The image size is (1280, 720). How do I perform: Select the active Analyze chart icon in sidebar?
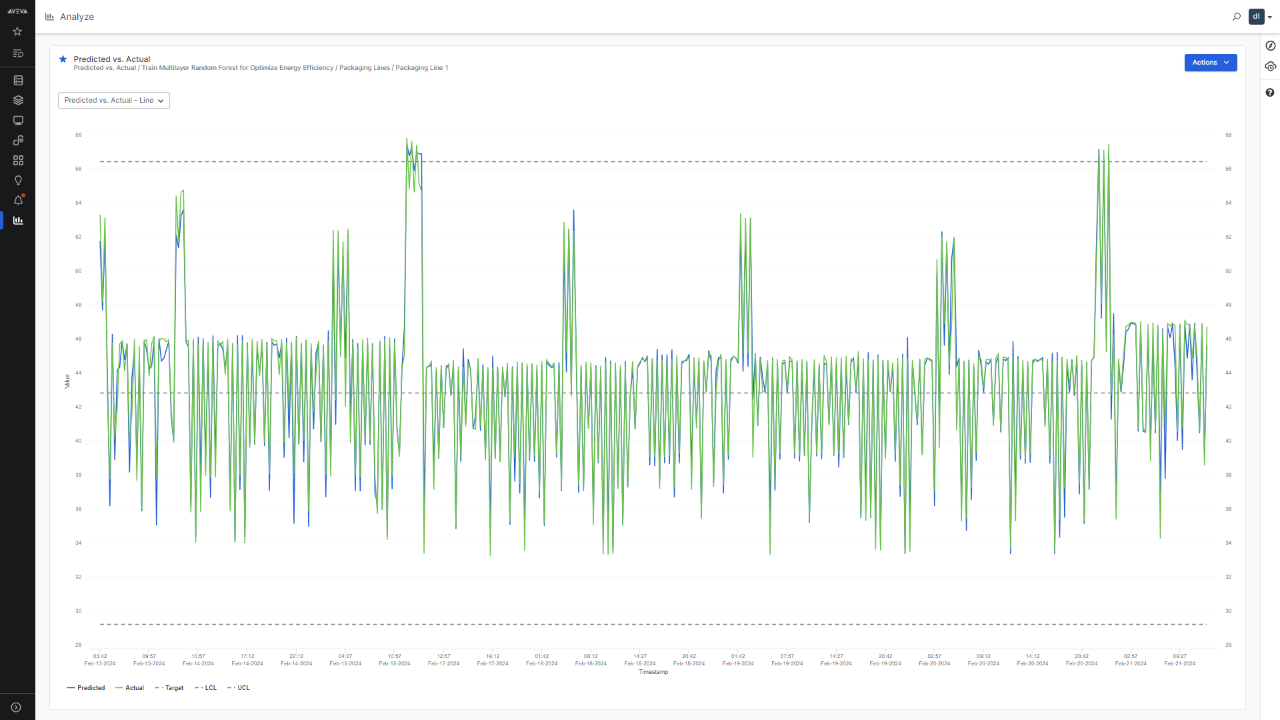tap(17, 220)
